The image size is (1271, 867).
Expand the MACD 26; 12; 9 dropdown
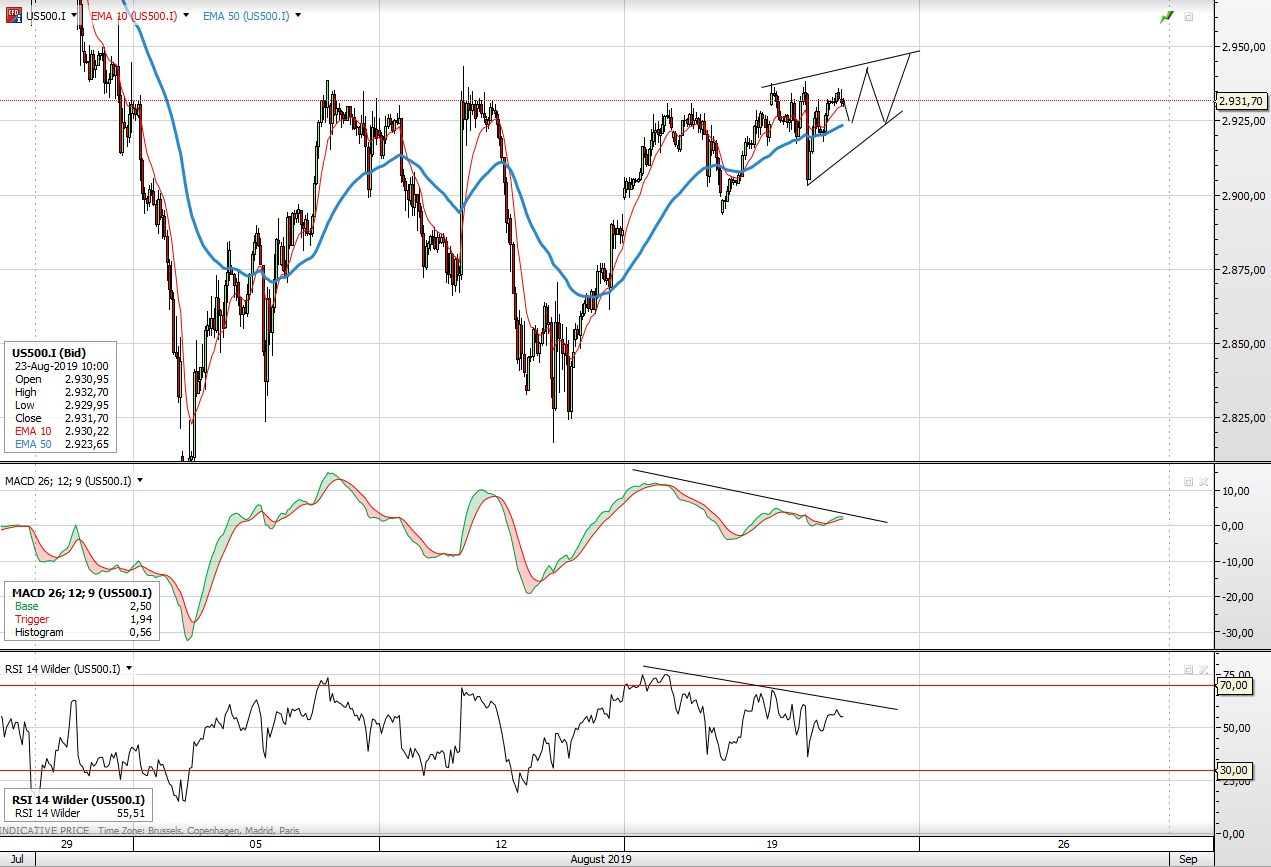point(139,481)
